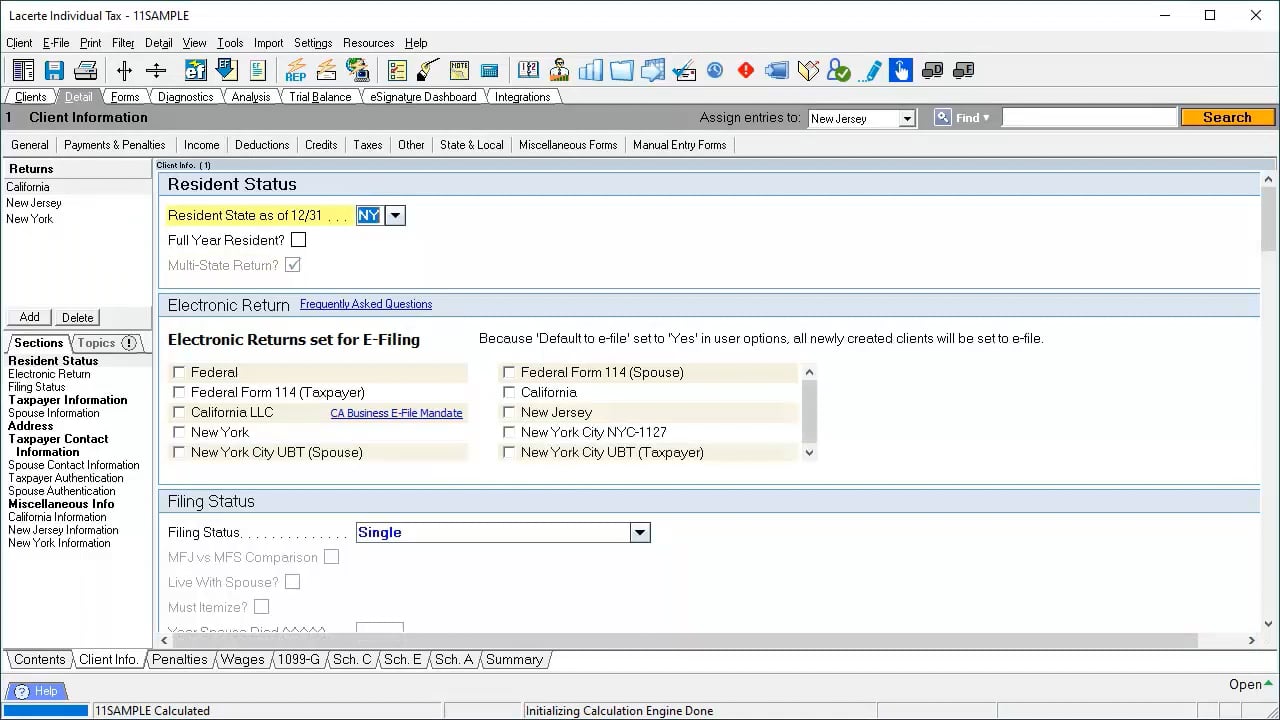Click the main vertical scrollbar thumb
This screenshot has width=1280, height=720.
click(1269, 220)
